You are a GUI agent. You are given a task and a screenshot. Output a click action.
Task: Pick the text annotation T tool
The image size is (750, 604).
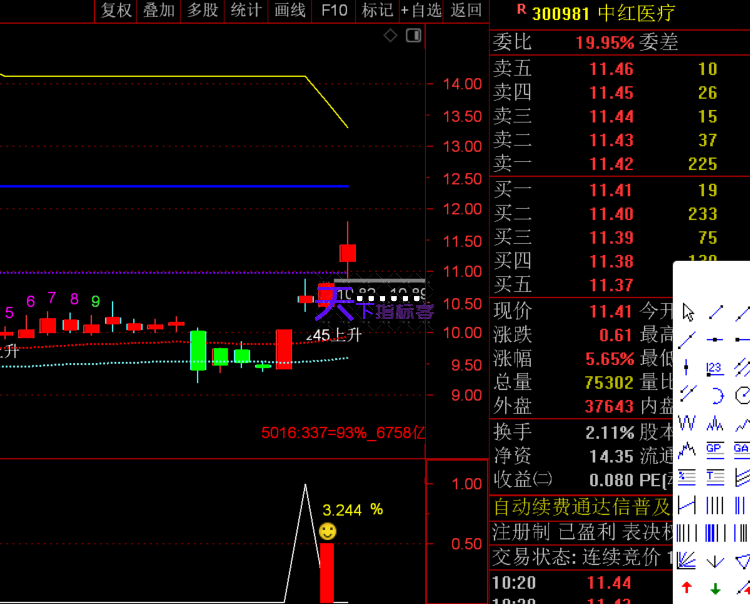715,477
